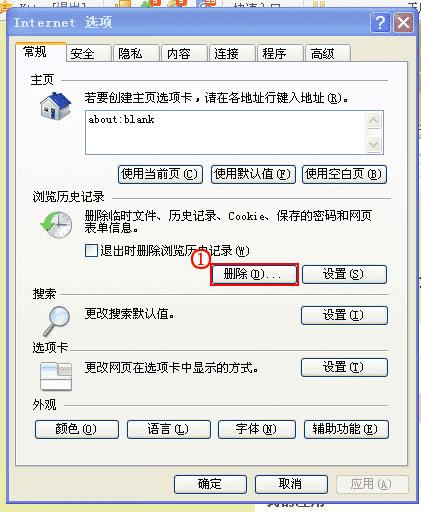Click the homepage box scroll up arrow
421x512 pixels.
(x=373, y=120)
